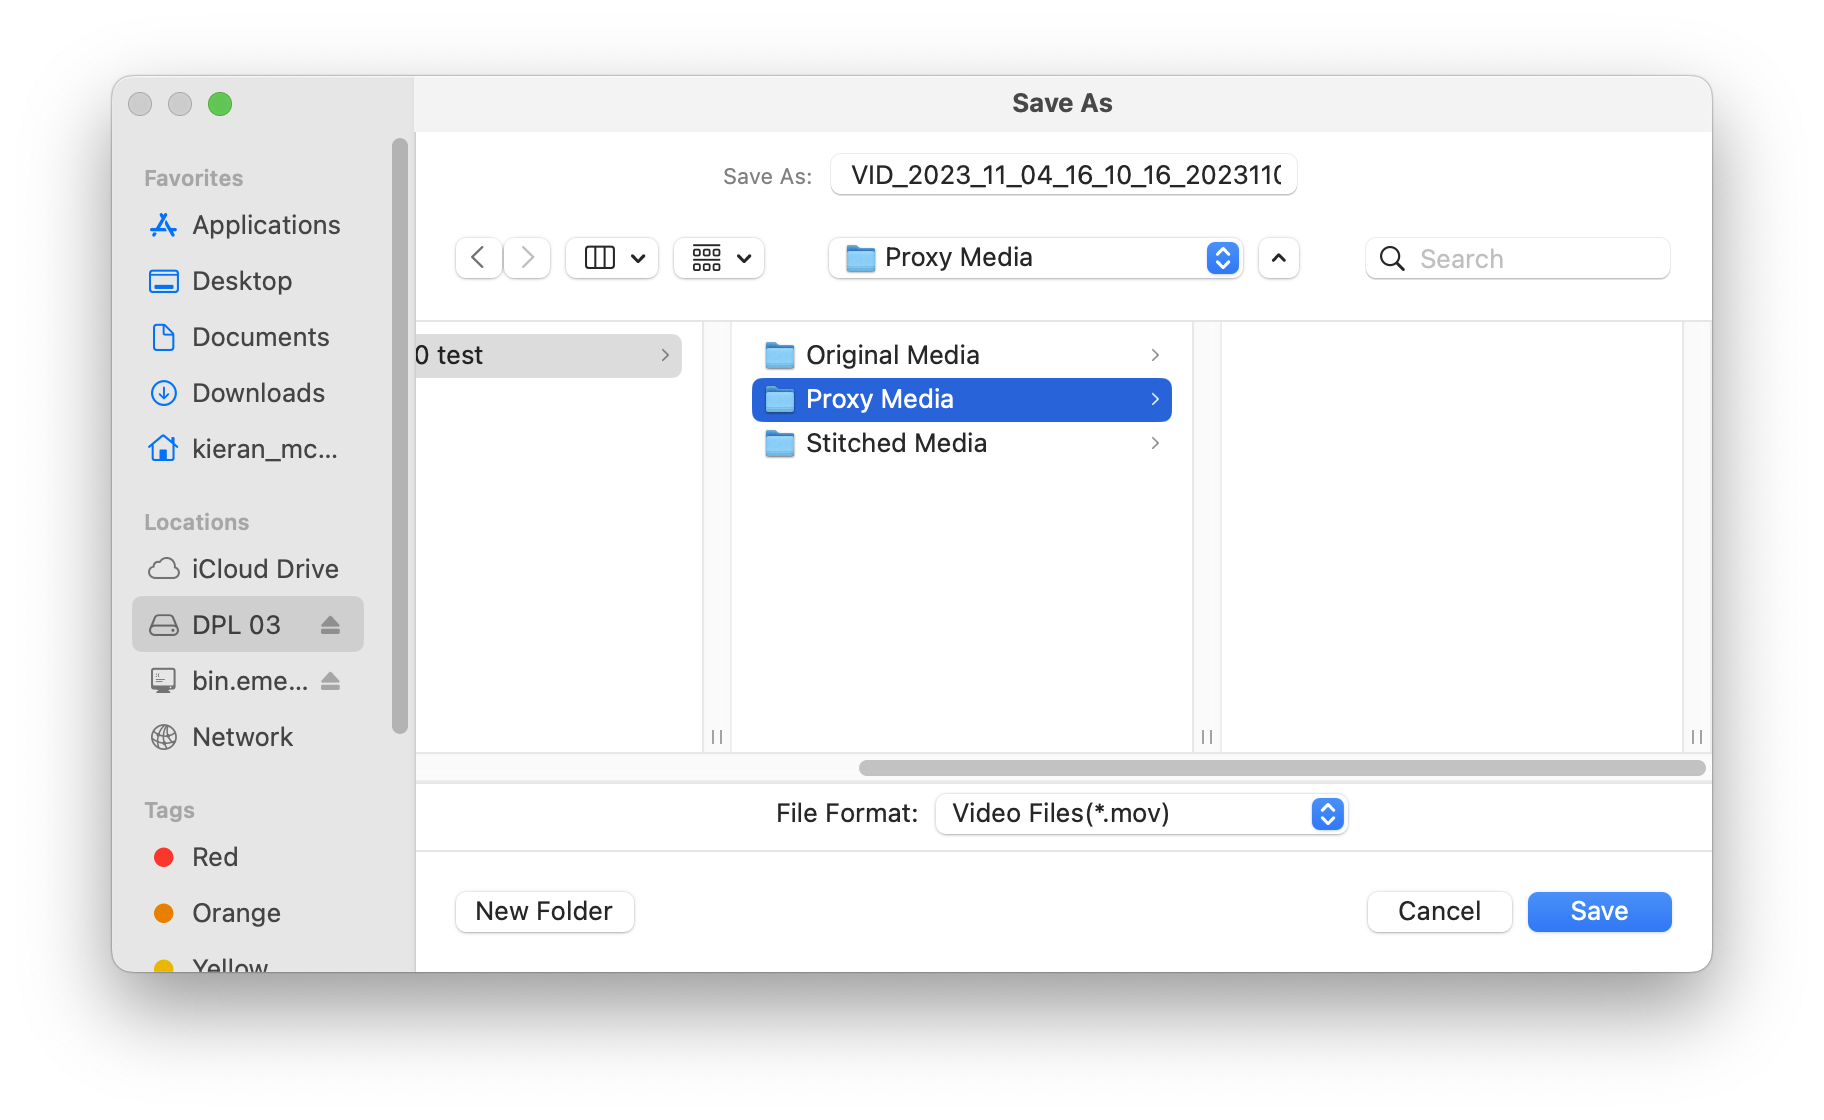The height and width of the screenshot is (1120, 1824).
Task: Open Network in the sidebar
Action: (x=247, y=737)
